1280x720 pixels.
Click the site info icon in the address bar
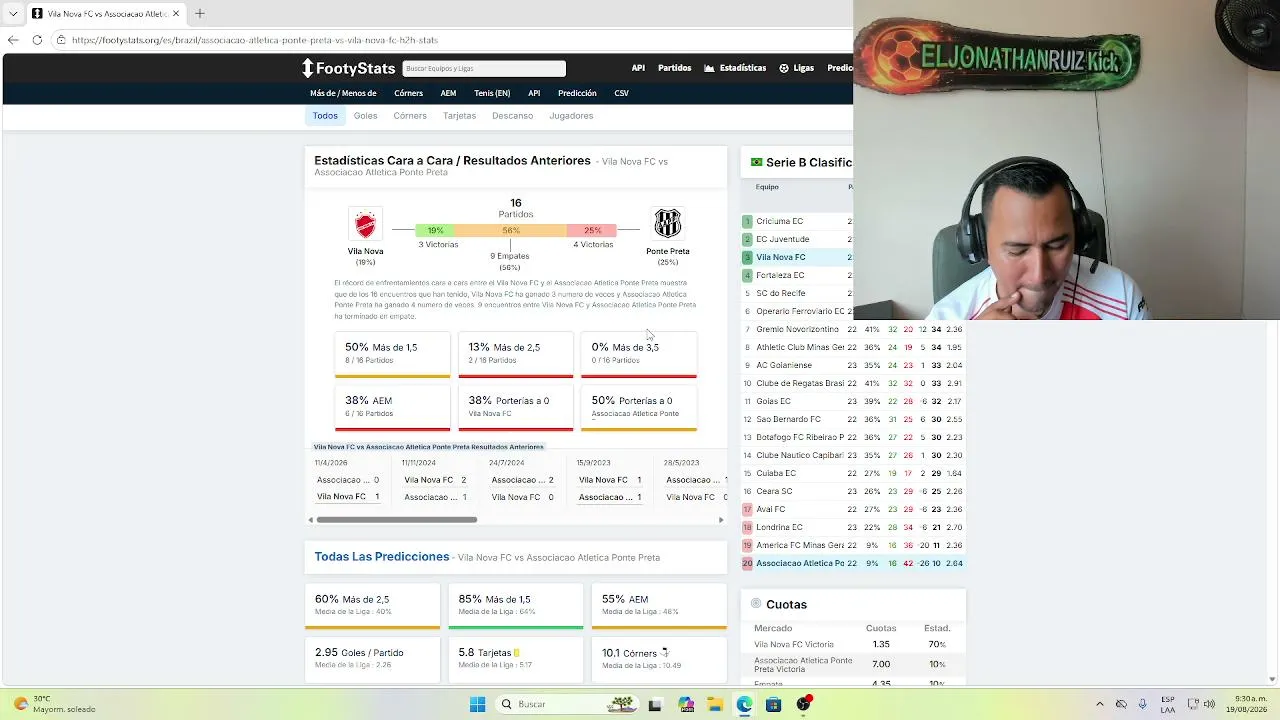[x=61, y=40]
